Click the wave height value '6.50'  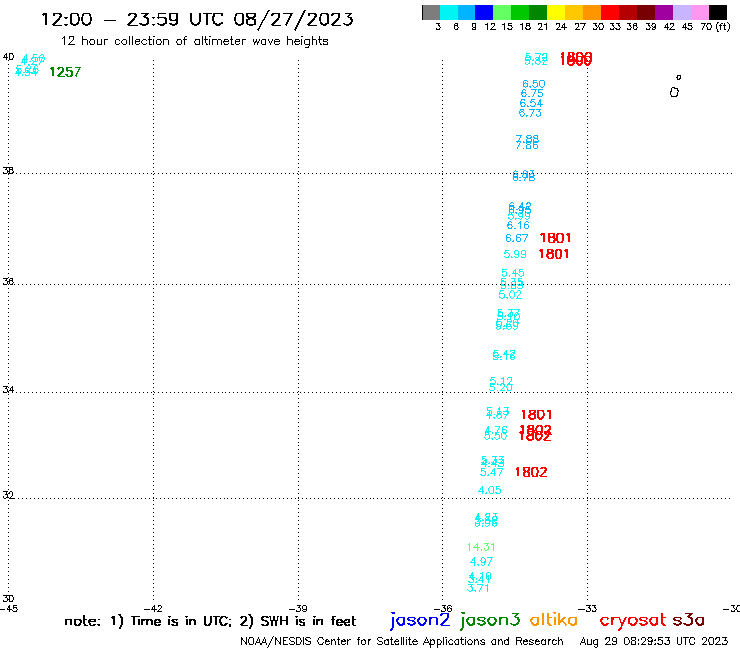tap(534, 84)
